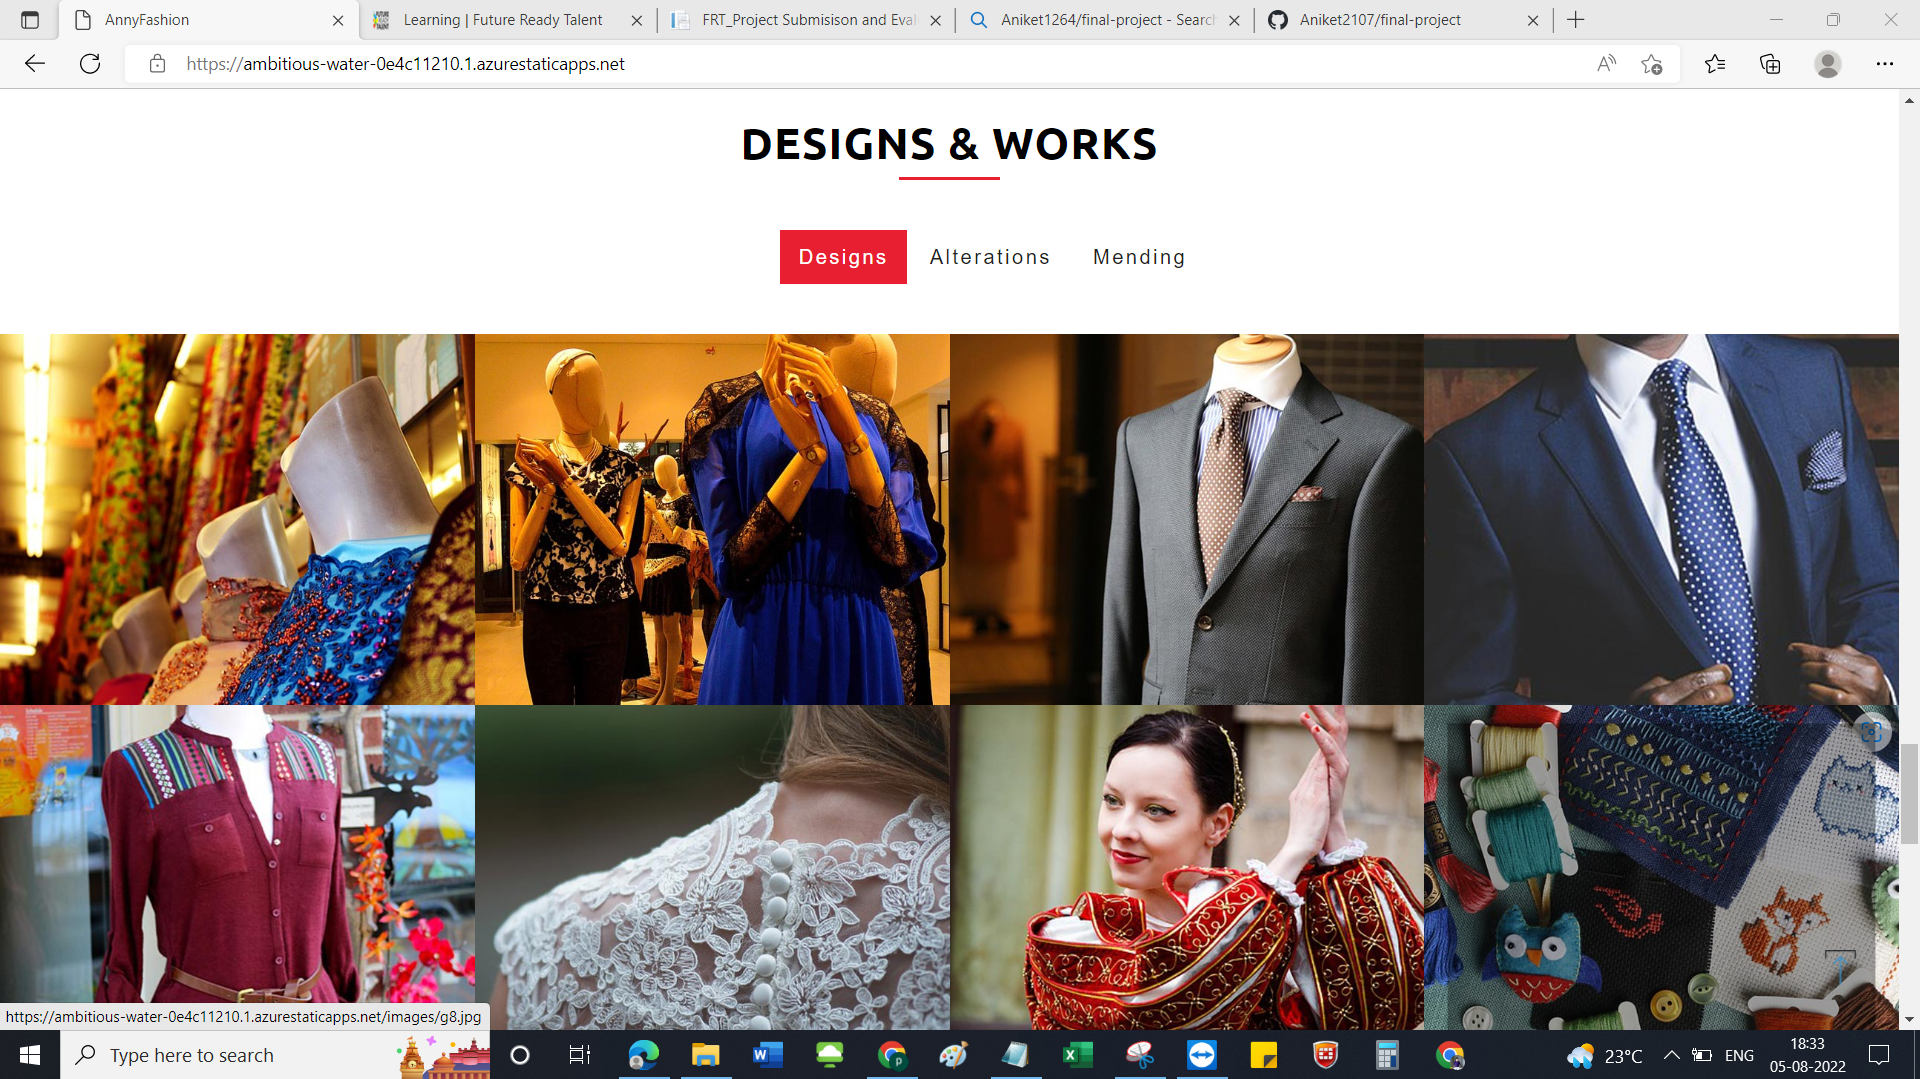Image resolution: width=1920 pixels, height=1079 pixels.
Task: Open the blue dress mannequins image
Action: pos(712,519)
